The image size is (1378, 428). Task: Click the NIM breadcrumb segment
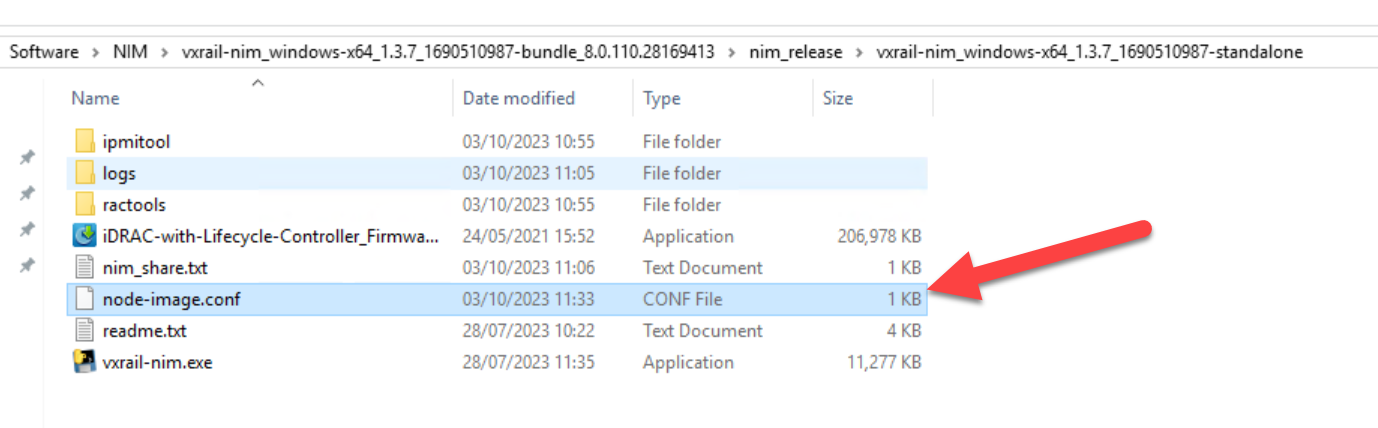130,52
